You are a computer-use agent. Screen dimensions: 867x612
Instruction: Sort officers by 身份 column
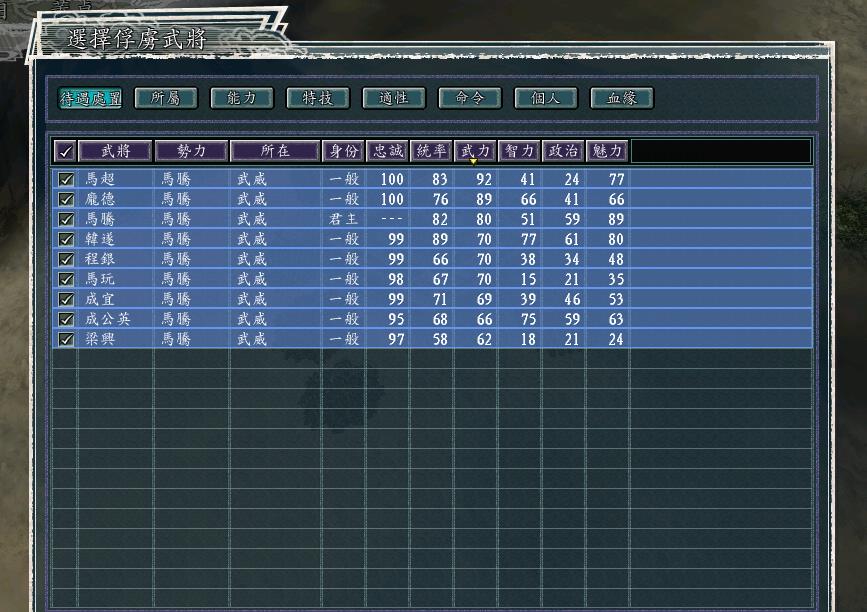(343, 151)
